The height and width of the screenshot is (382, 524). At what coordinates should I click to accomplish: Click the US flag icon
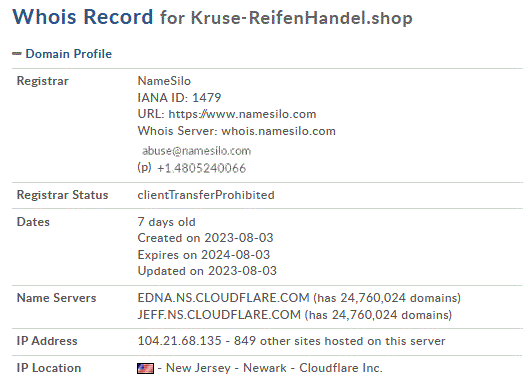[145, 368]
